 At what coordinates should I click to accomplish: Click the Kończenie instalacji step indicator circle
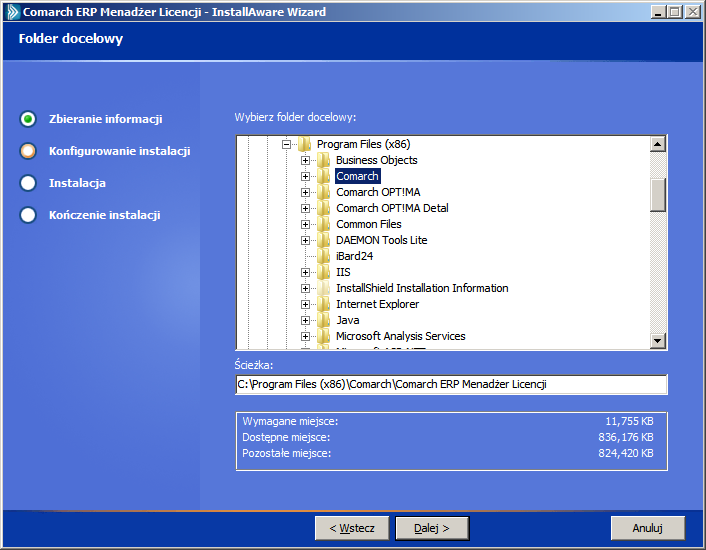pyautogui.click(x=28, y=215)
